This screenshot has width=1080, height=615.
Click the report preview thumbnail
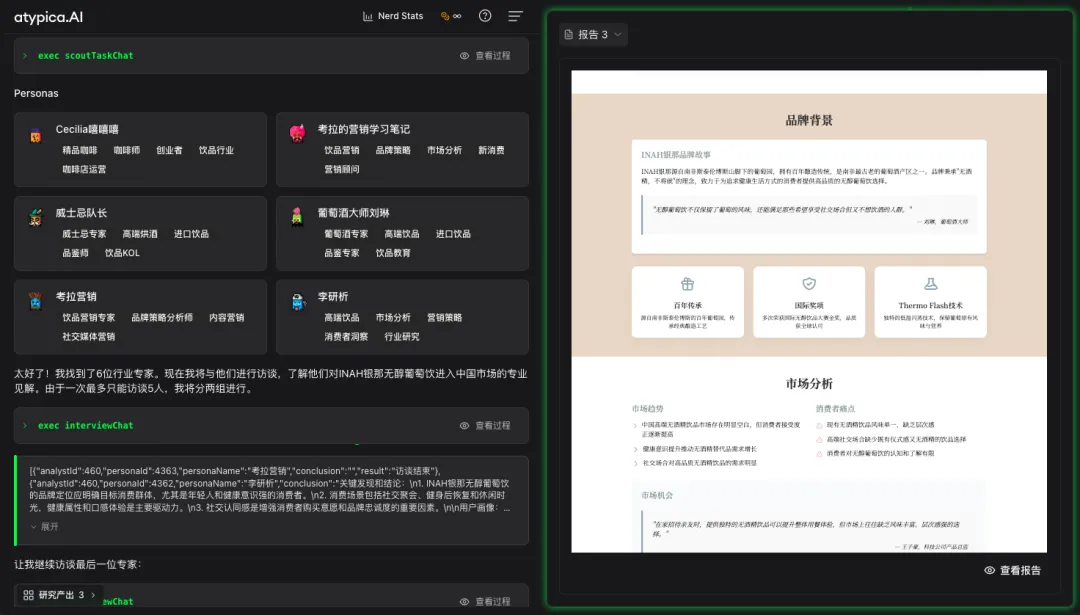[809, 311]
